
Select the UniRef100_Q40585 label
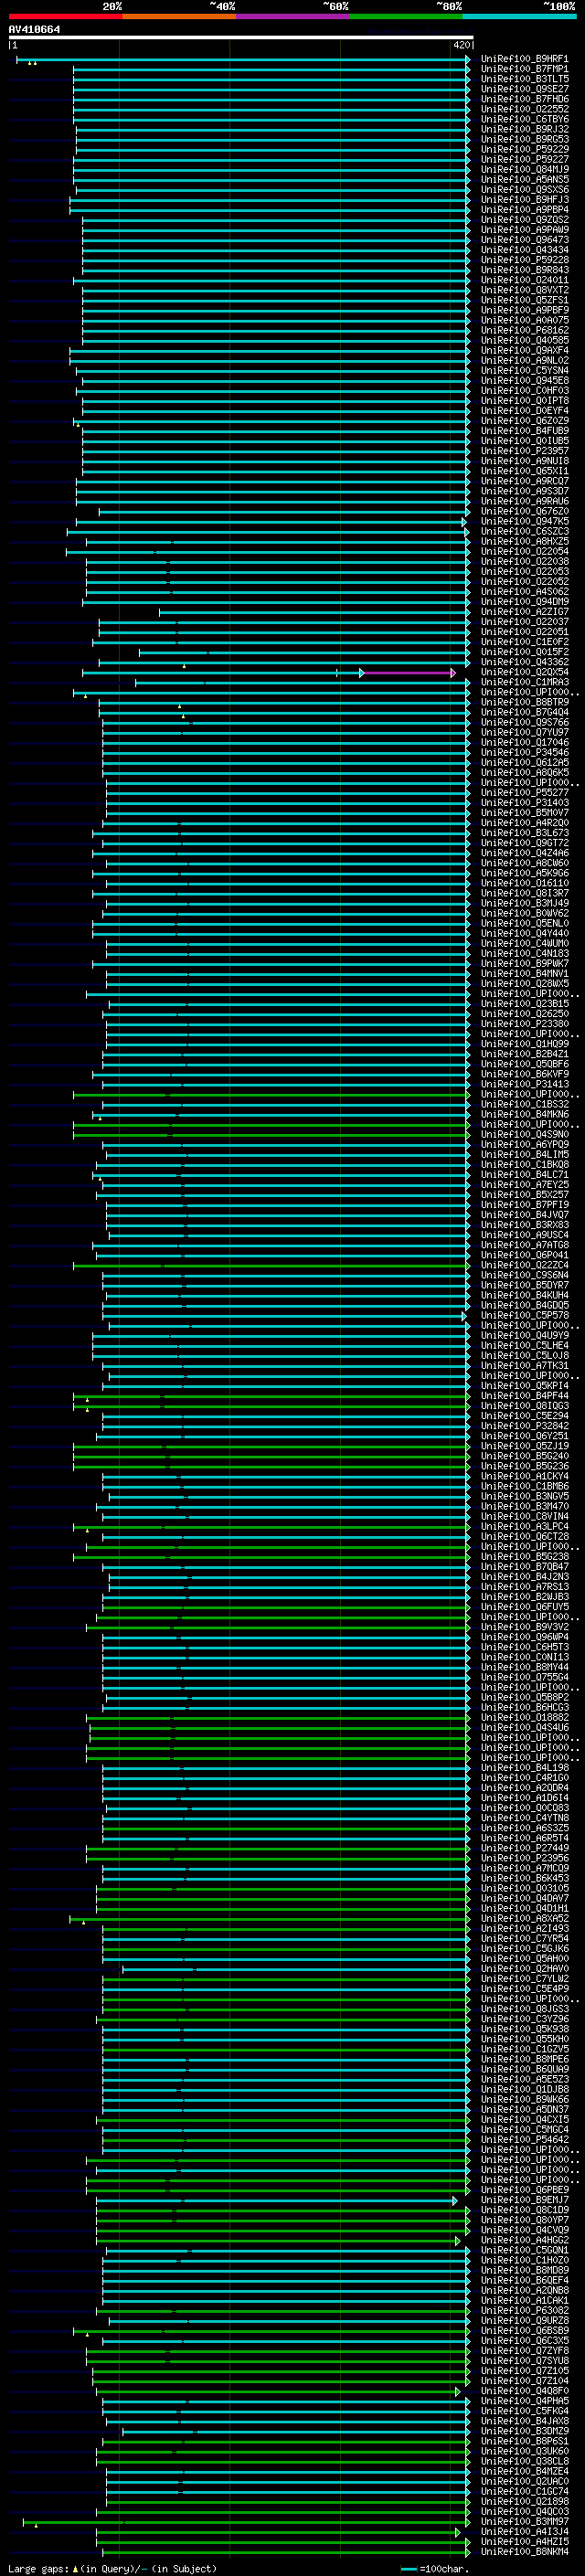tap(524, 340)
